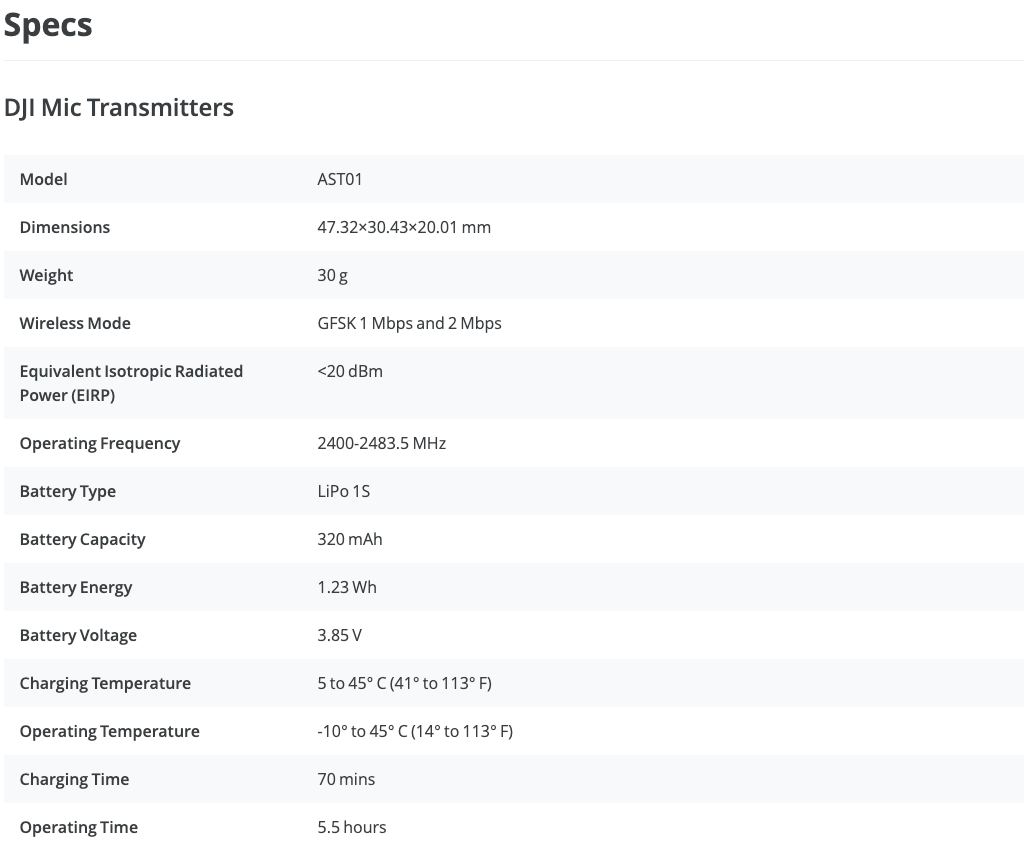Select the "DJI Mic Transmitters" section heading
The image size is (1024, 861).
[x=119, y=108]
